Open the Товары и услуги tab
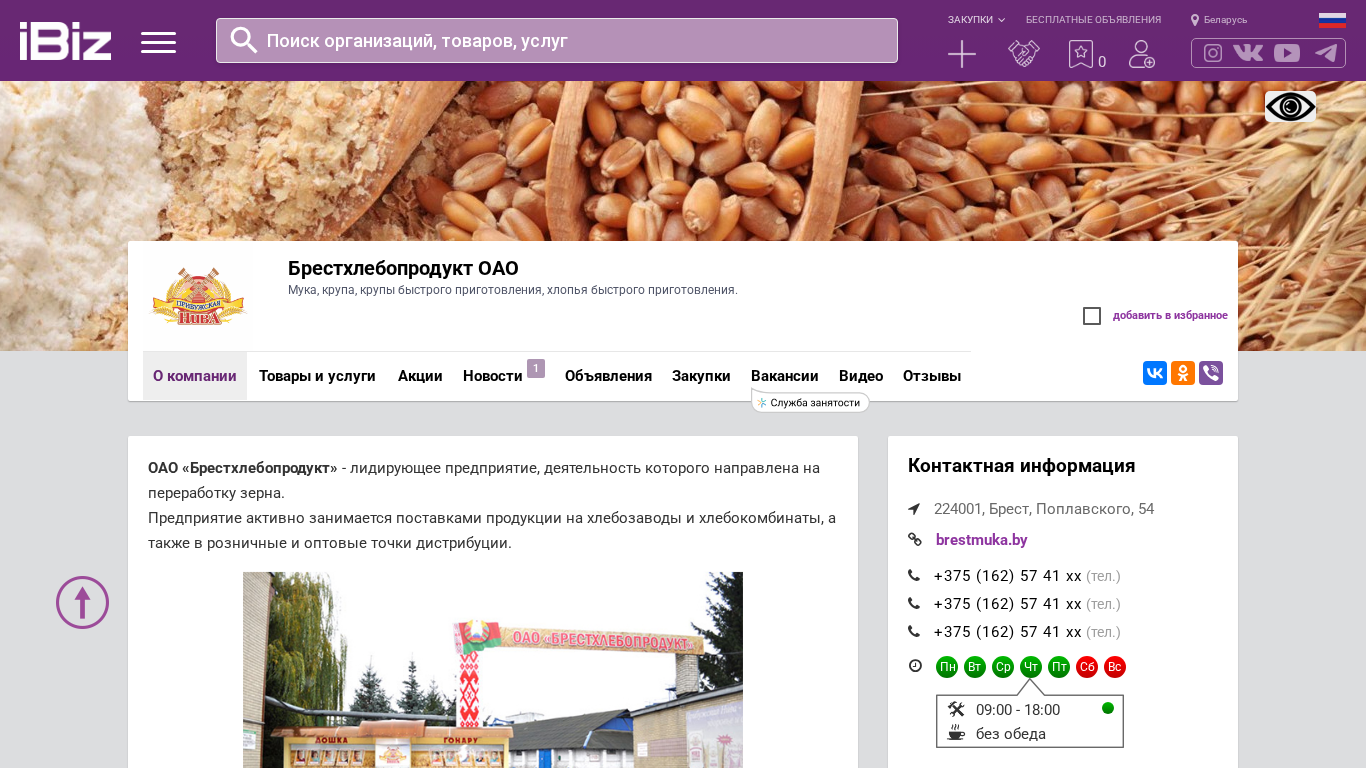 (x=317, y=376)
